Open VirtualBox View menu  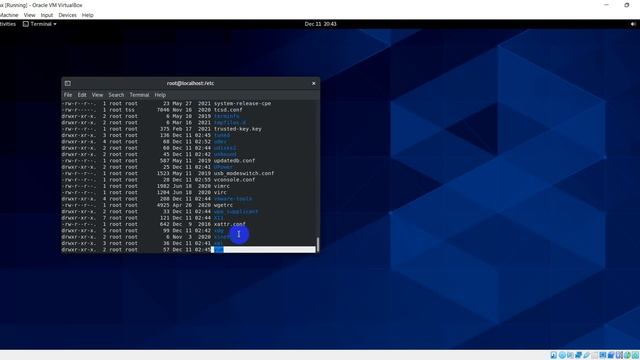[x=29, y=15]
